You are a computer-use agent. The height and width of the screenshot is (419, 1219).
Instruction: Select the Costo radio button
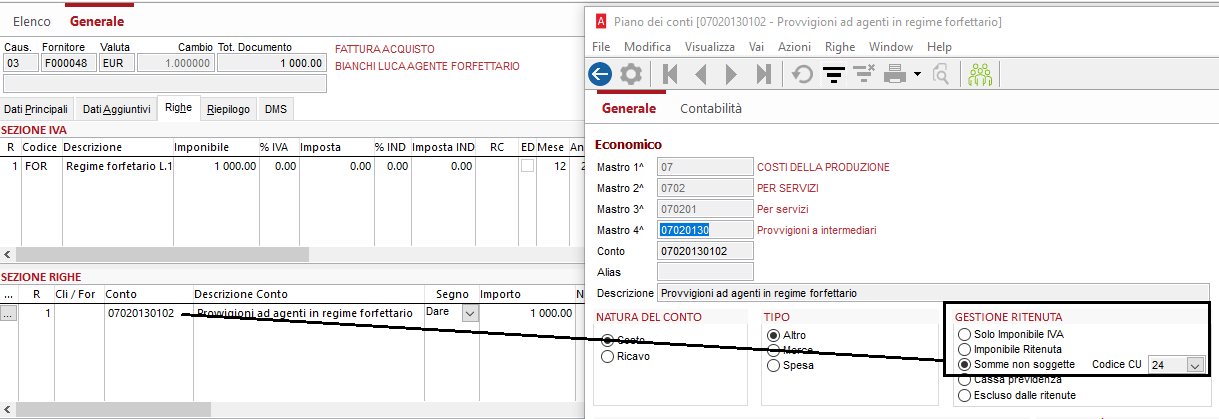coord(607,340)
